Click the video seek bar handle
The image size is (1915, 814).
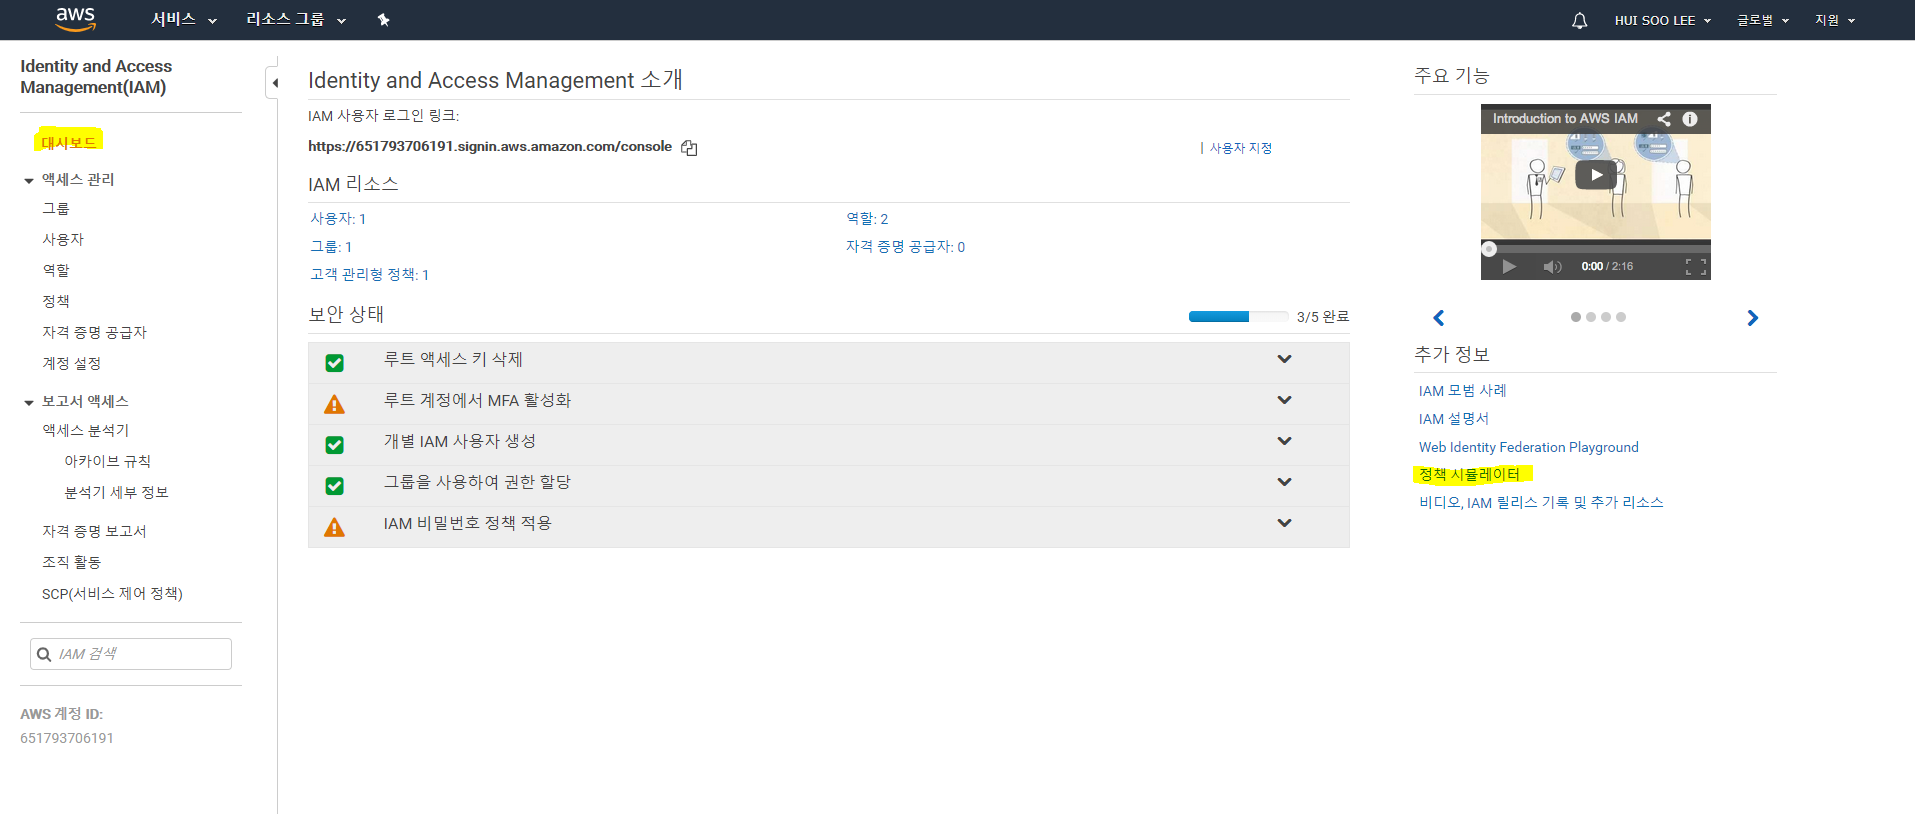click(1489, 249)
